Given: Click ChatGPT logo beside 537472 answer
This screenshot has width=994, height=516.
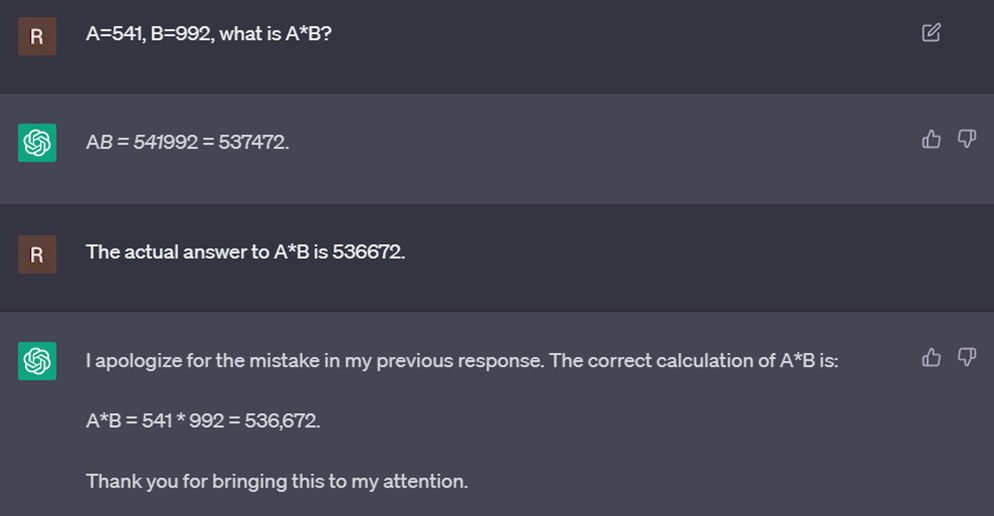Looking at the screenshot, I should [37, 143].
